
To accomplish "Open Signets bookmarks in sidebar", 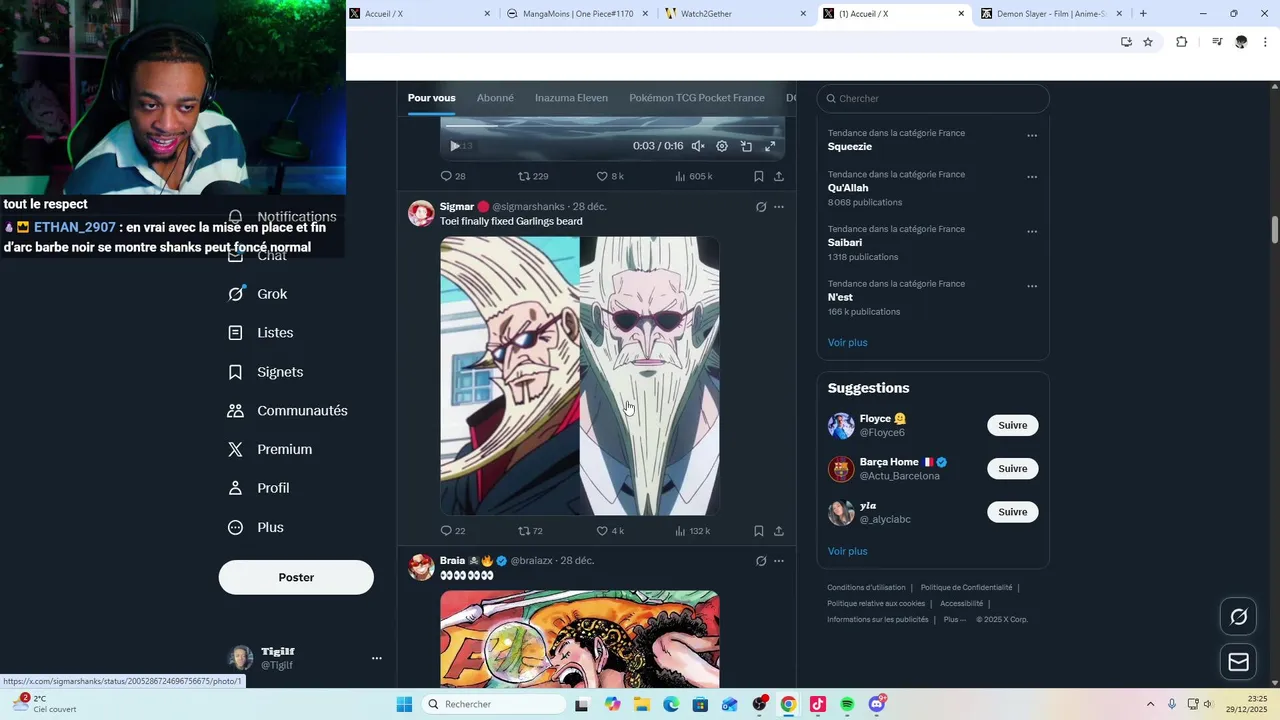I will 265,372.
